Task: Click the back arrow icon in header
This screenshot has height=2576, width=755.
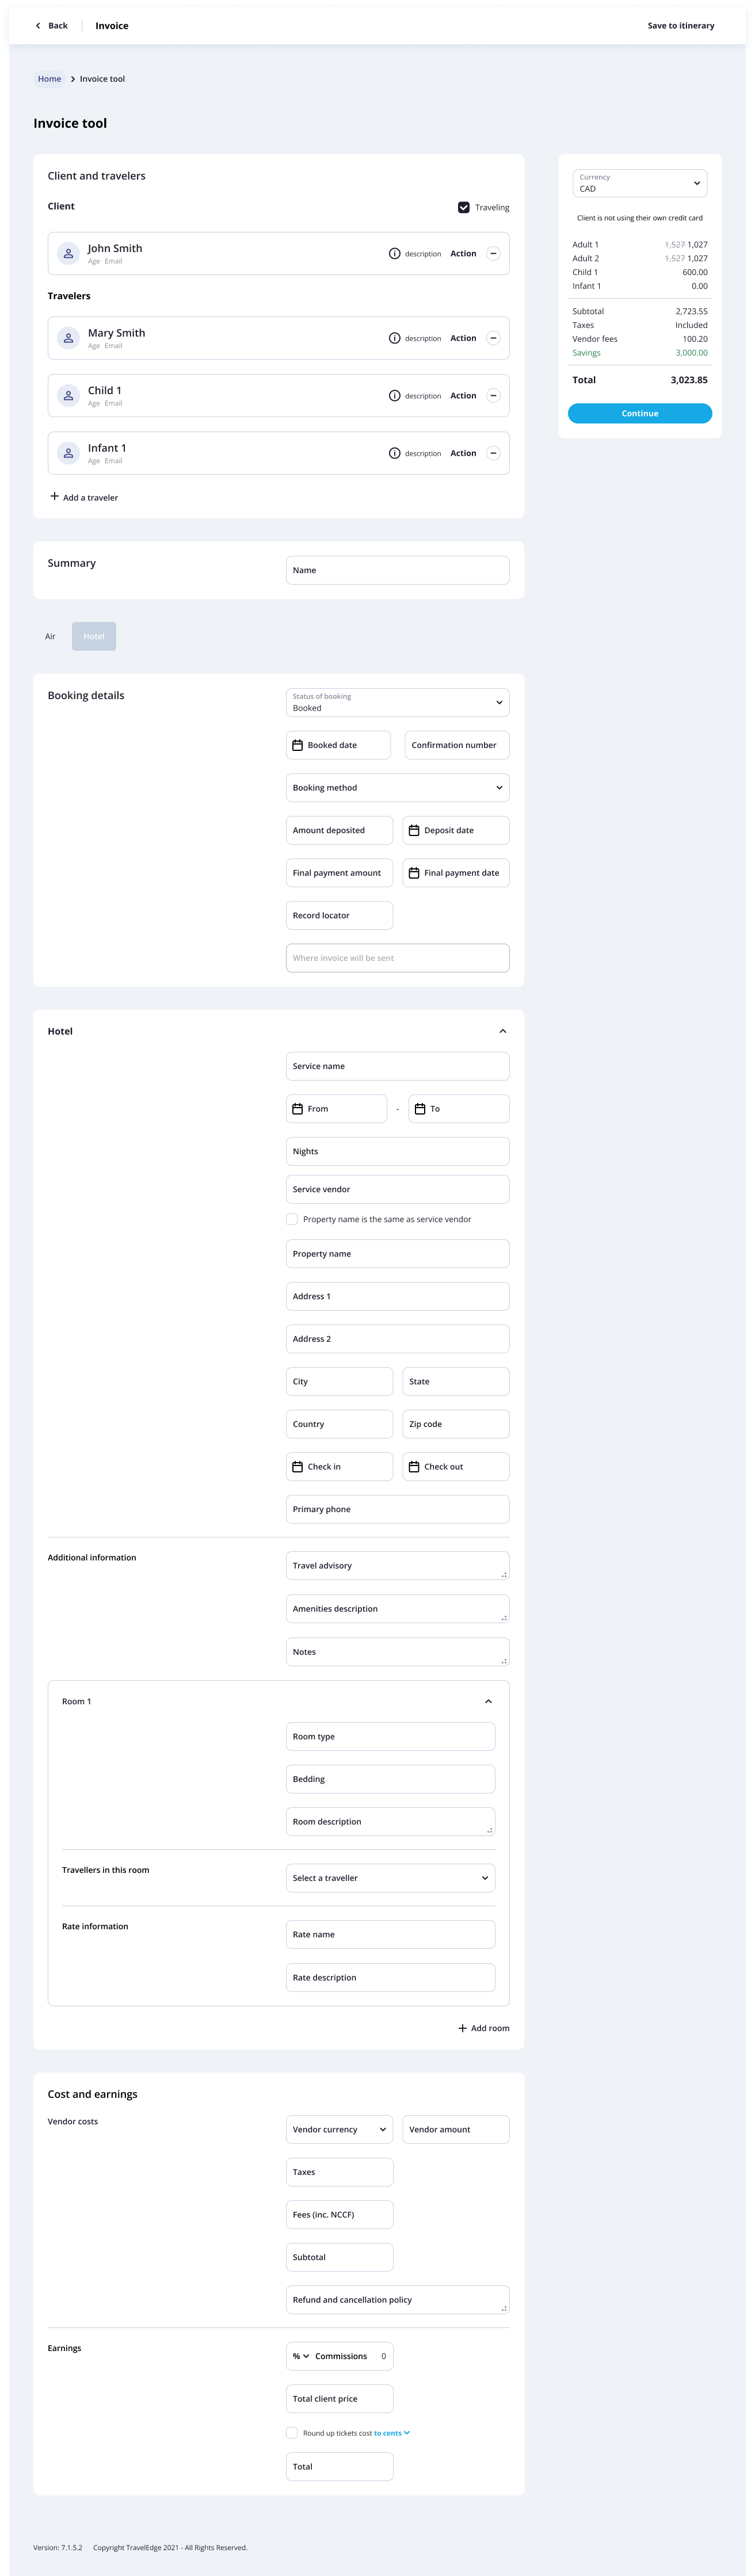Action: point(38,26)
